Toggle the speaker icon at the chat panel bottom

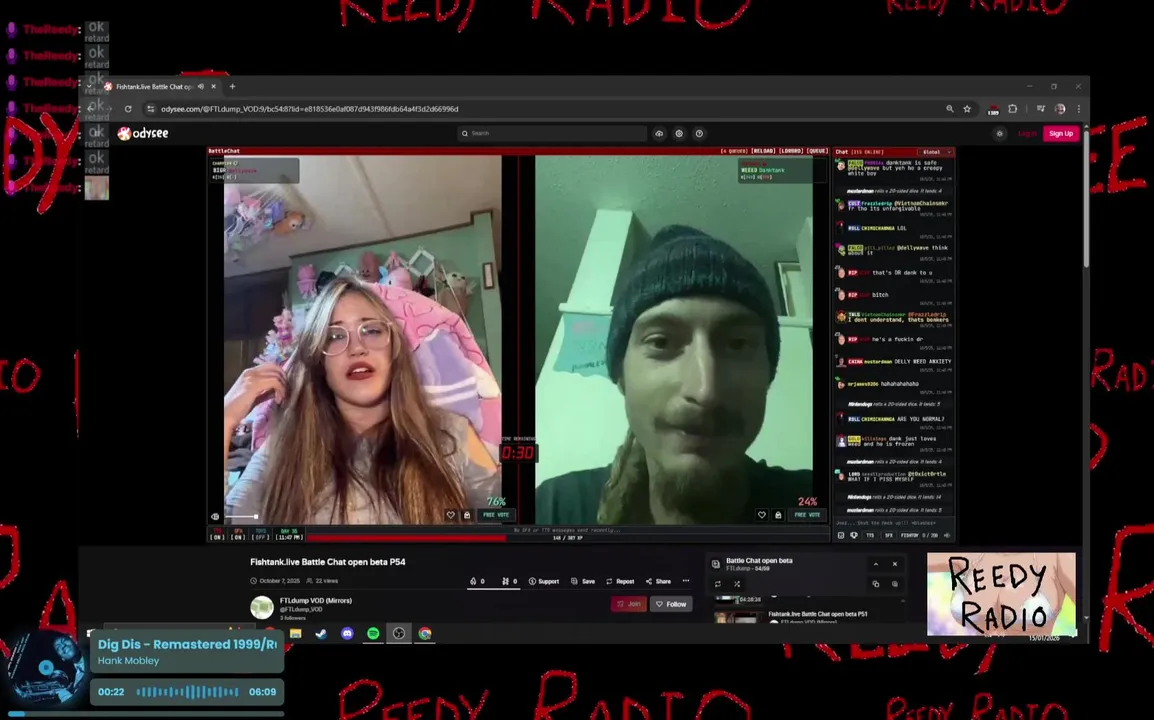point(947,535)
